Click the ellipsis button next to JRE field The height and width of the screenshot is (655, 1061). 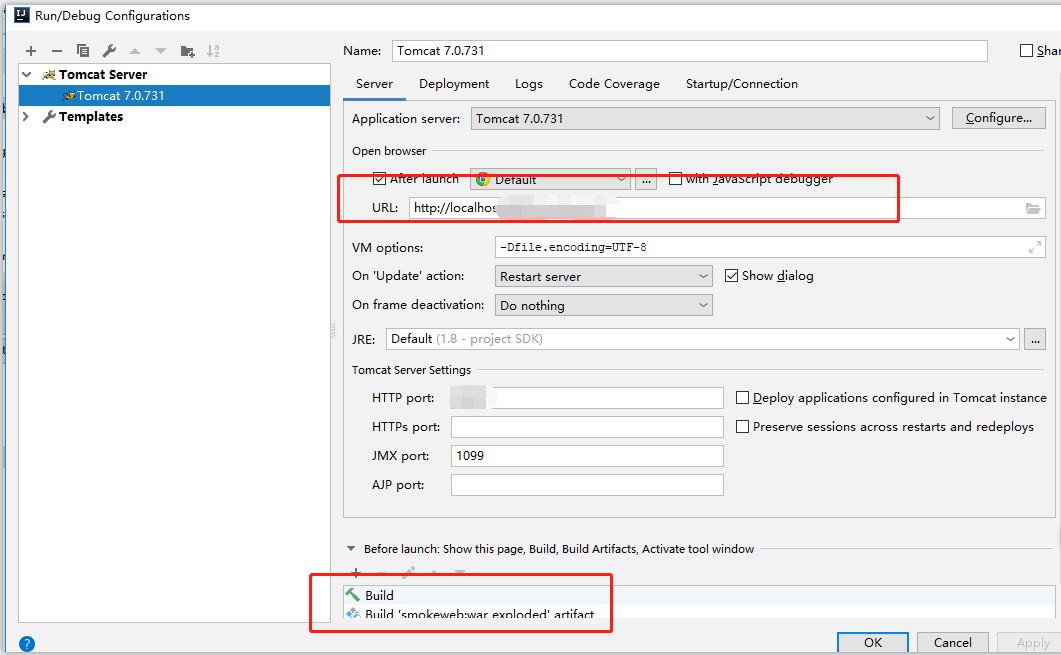click(x=1035, y=339)
